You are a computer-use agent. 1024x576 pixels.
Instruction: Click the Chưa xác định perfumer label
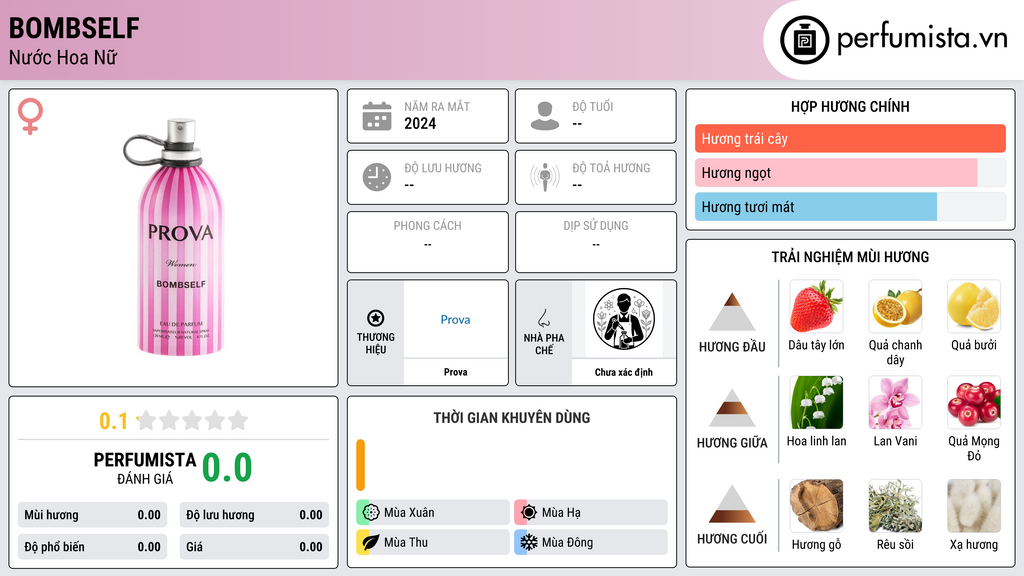click(x=624, y=372)
